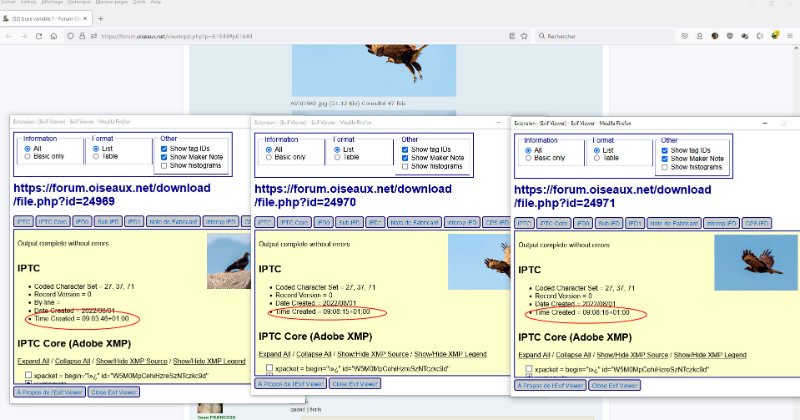Toggle reader view in address bar
This screenshot has height=420, width=800.
click(512, 36)
